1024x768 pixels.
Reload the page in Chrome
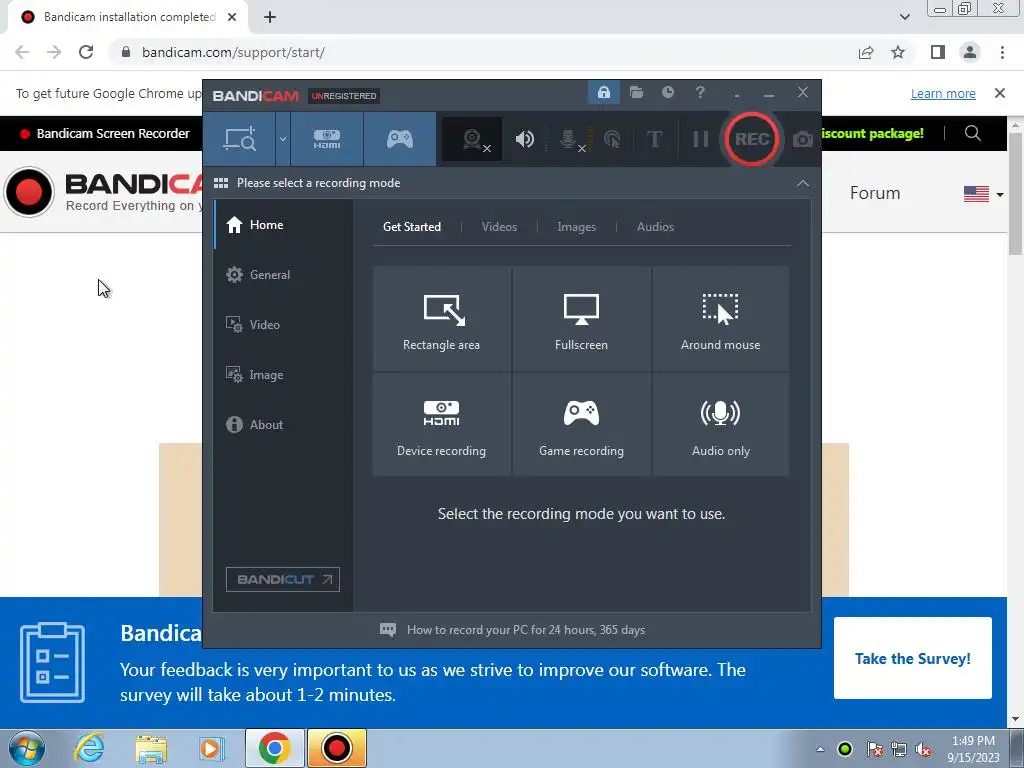point(86,52)
